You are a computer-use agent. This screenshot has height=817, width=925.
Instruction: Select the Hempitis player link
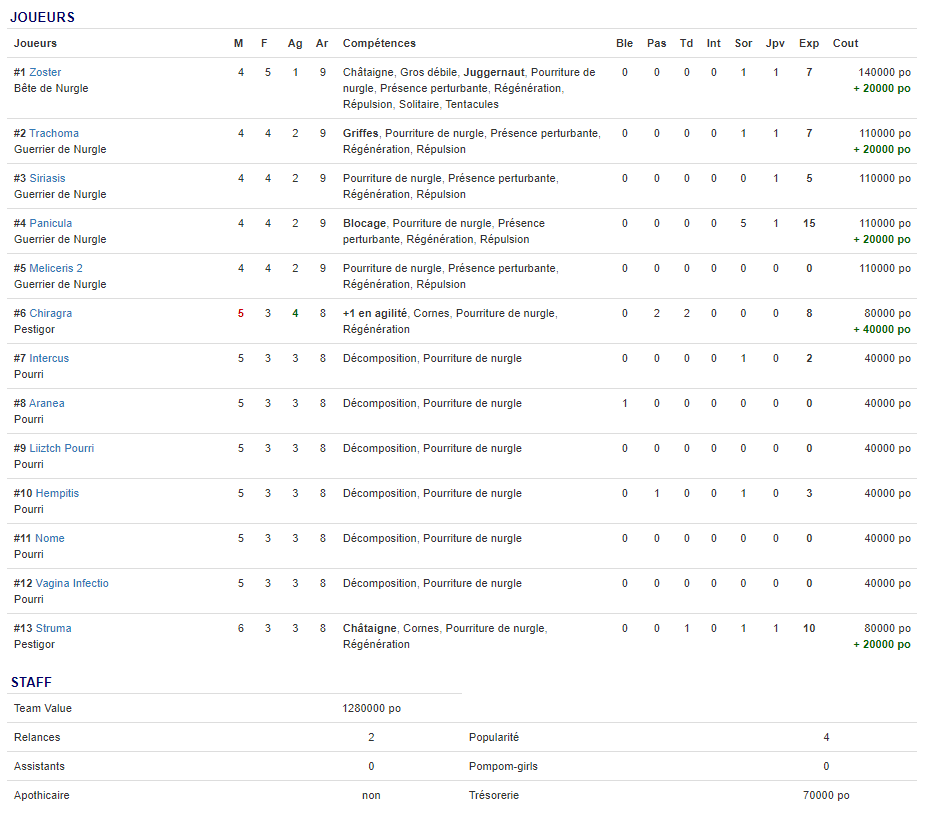pyautogui.click(x=57, y=493)
